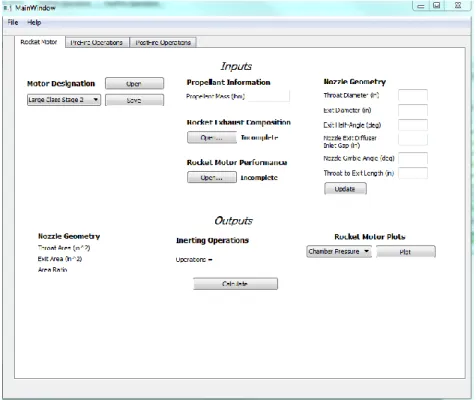Image resolution: width=476 pixels, height=400 pixels.
Task: Click the Propellant Mass input field
Action: coord(269,97)
